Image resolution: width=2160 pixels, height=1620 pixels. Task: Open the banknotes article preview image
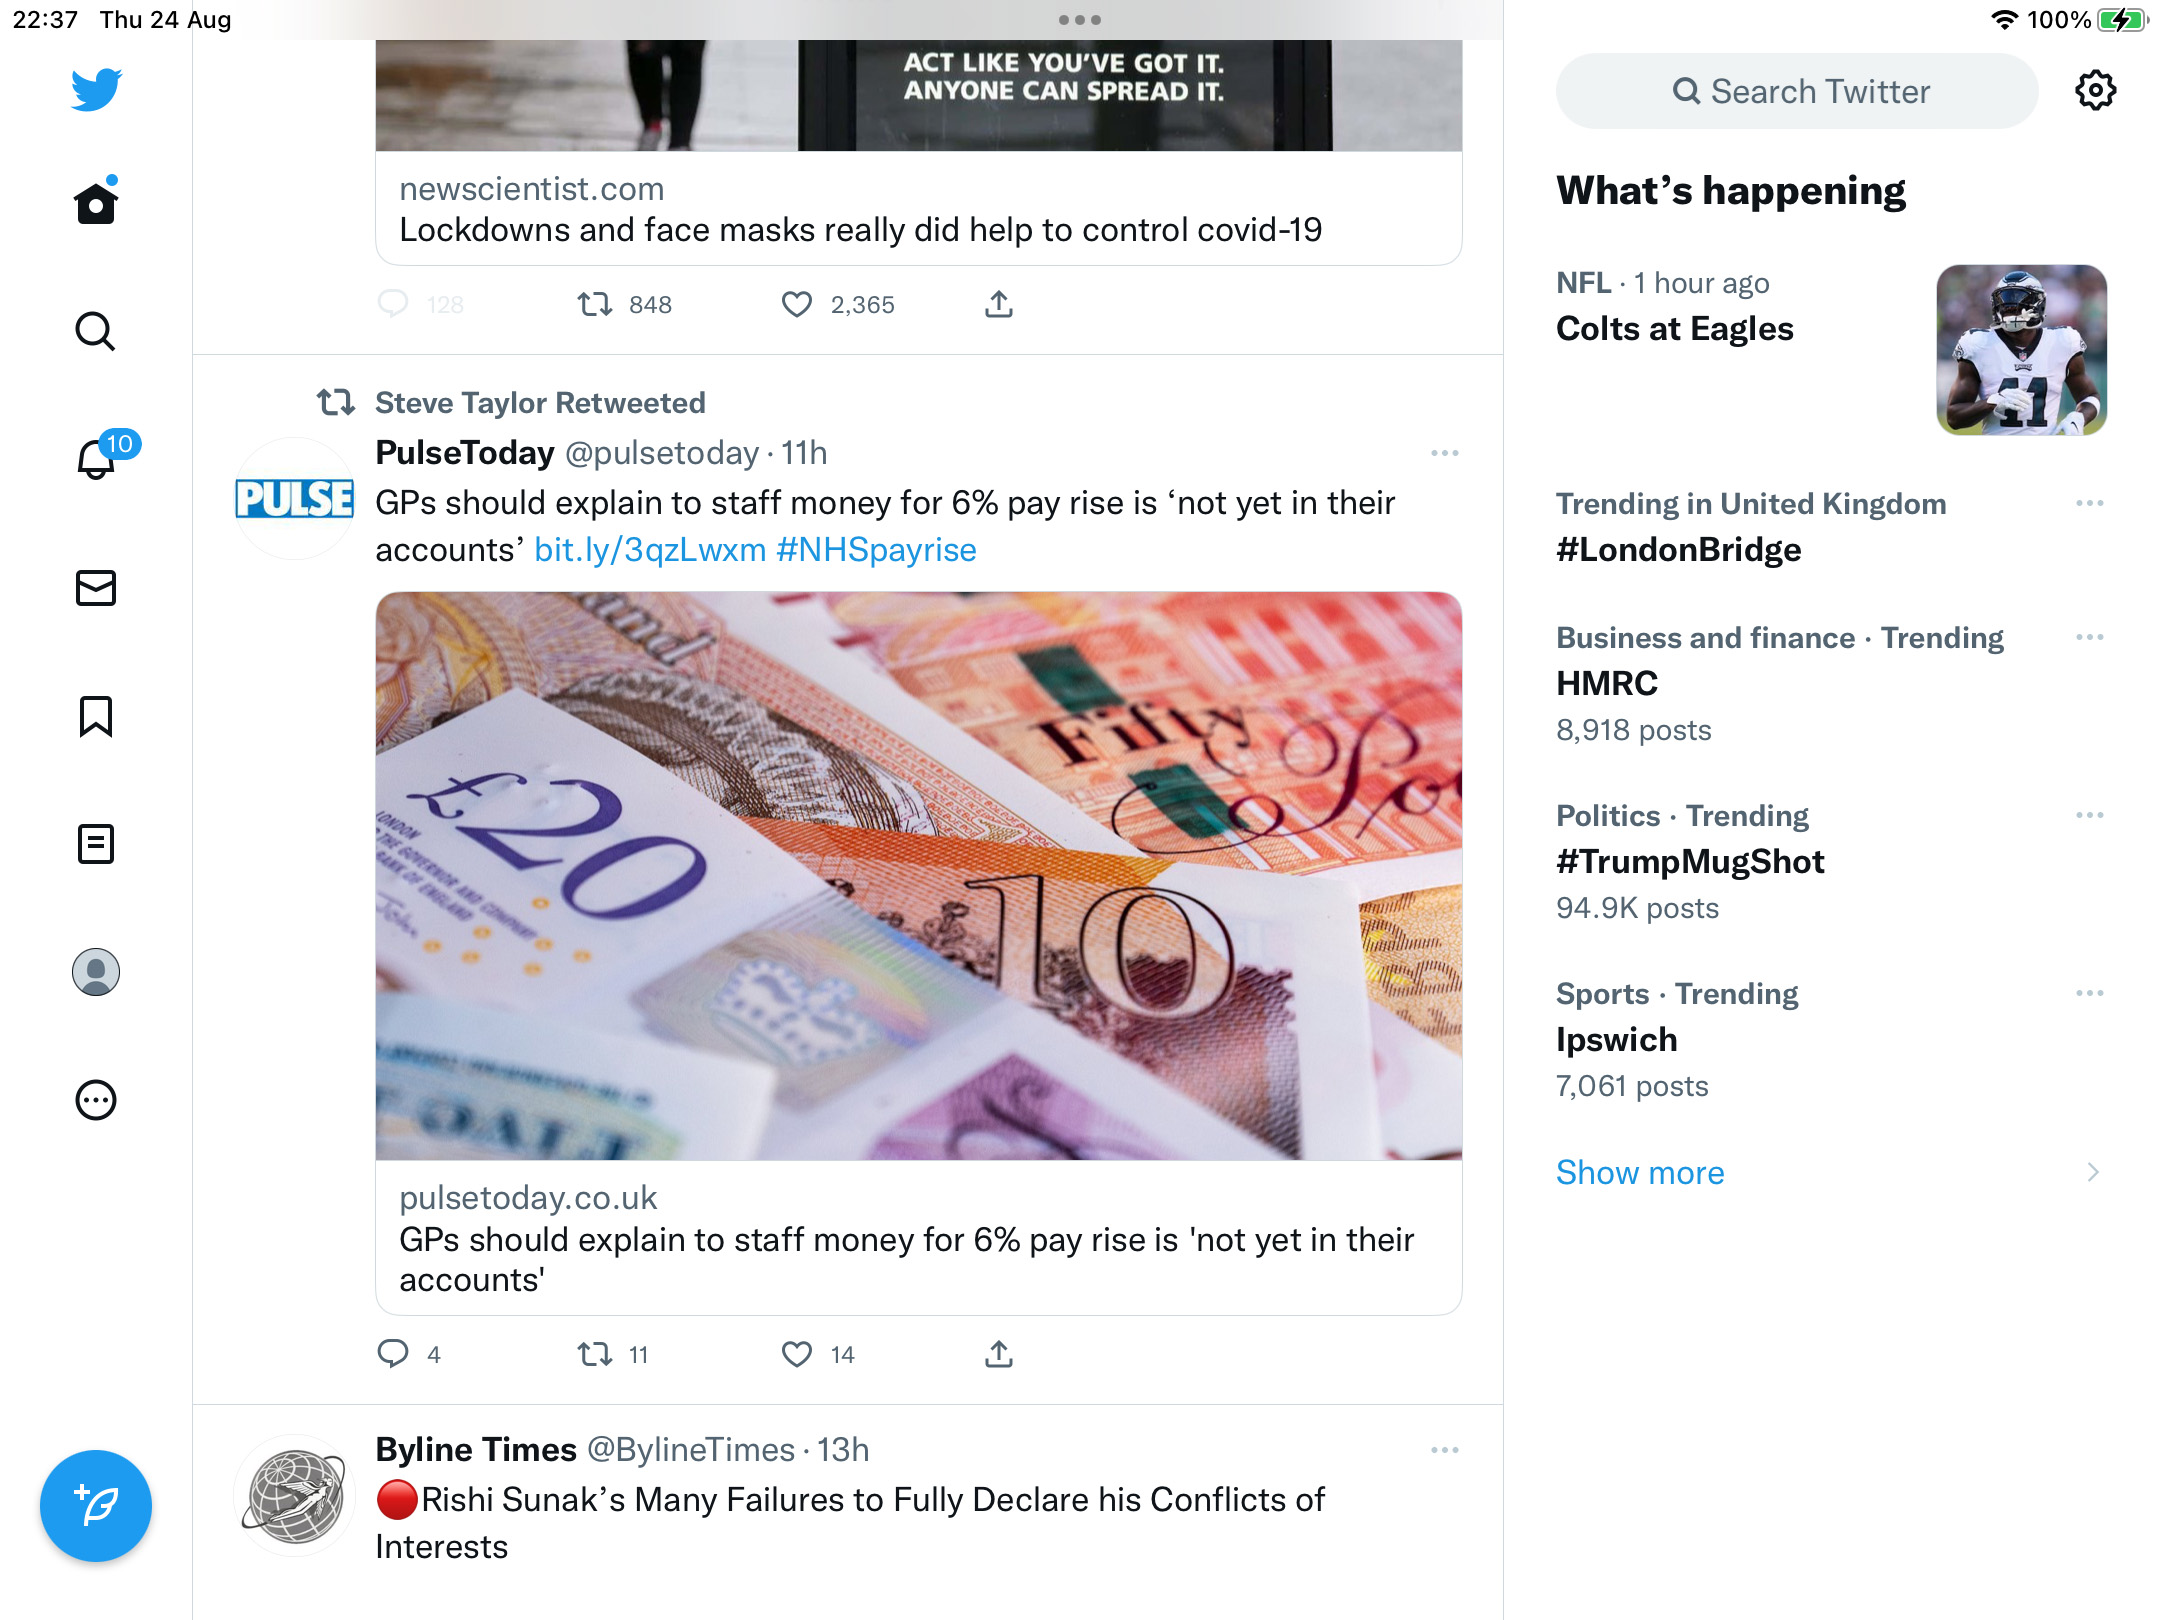click(x=919, y=876)
